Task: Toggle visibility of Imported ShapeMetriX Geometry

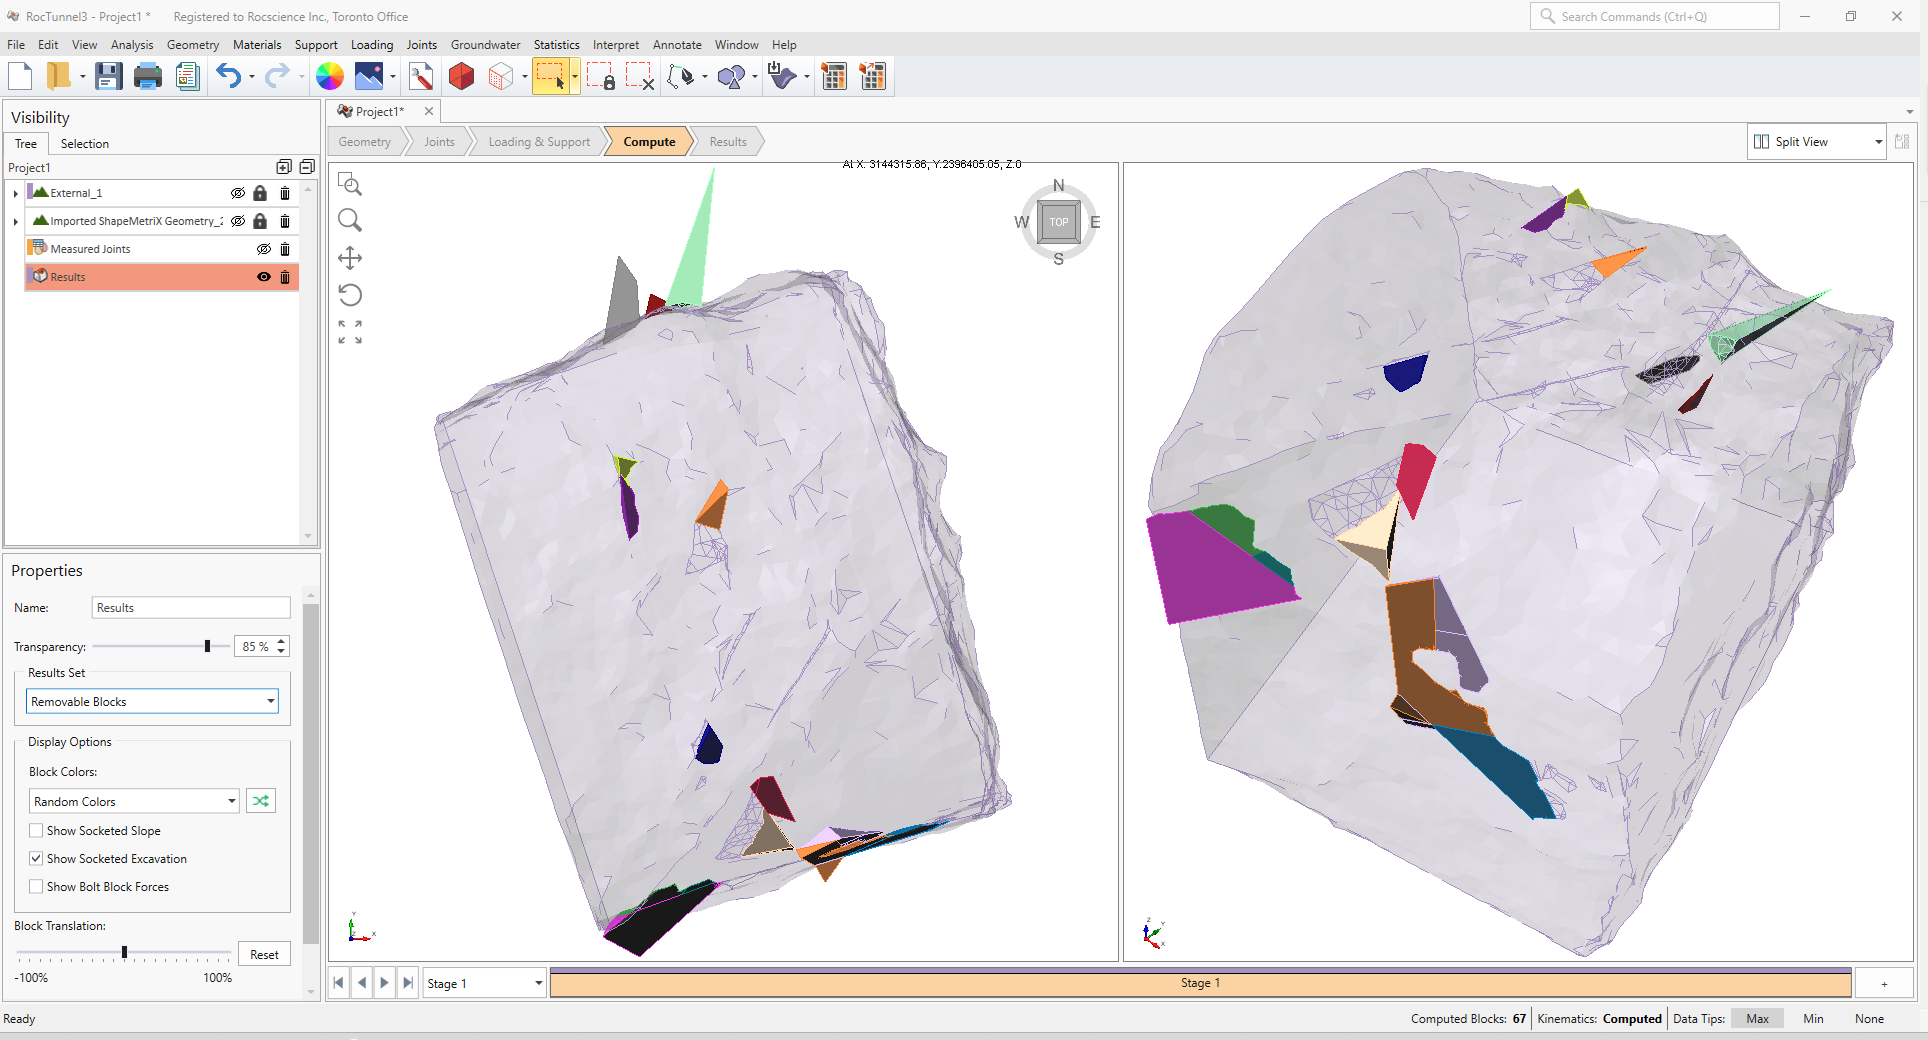Action: (238, 221)
